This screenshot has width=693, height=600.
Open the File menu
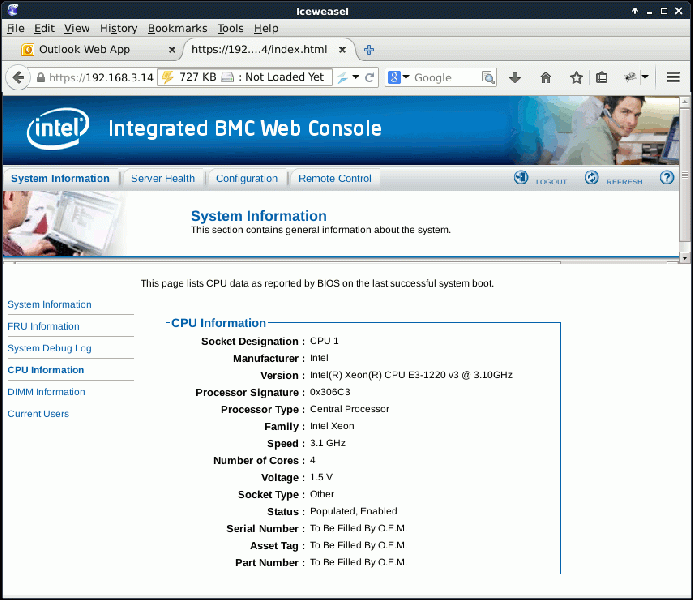(16, 28)
